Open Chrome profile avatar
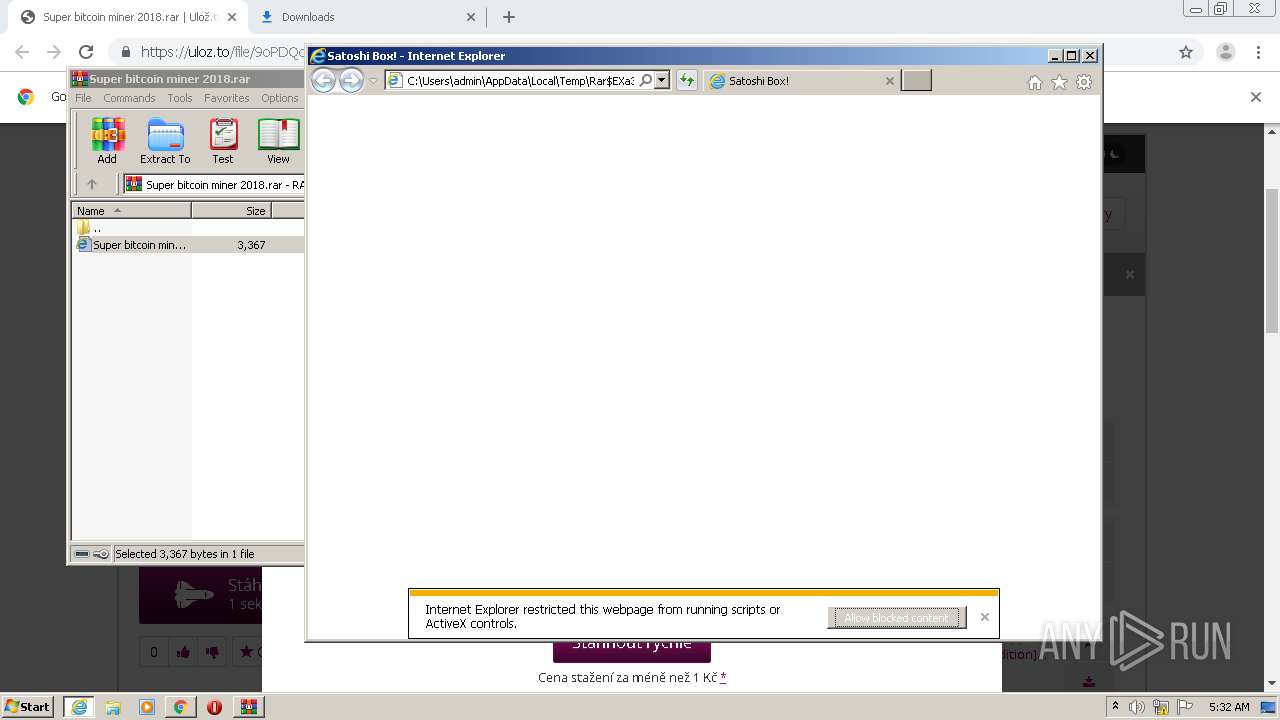 [1225, 52]
